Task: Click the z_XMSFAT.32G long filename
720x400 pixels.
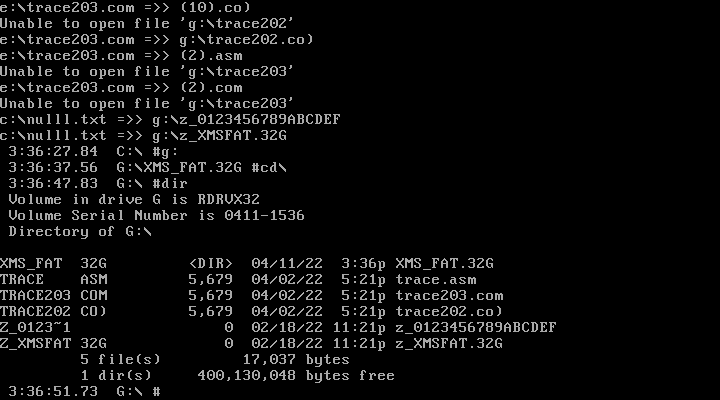Action: [449, 344]
